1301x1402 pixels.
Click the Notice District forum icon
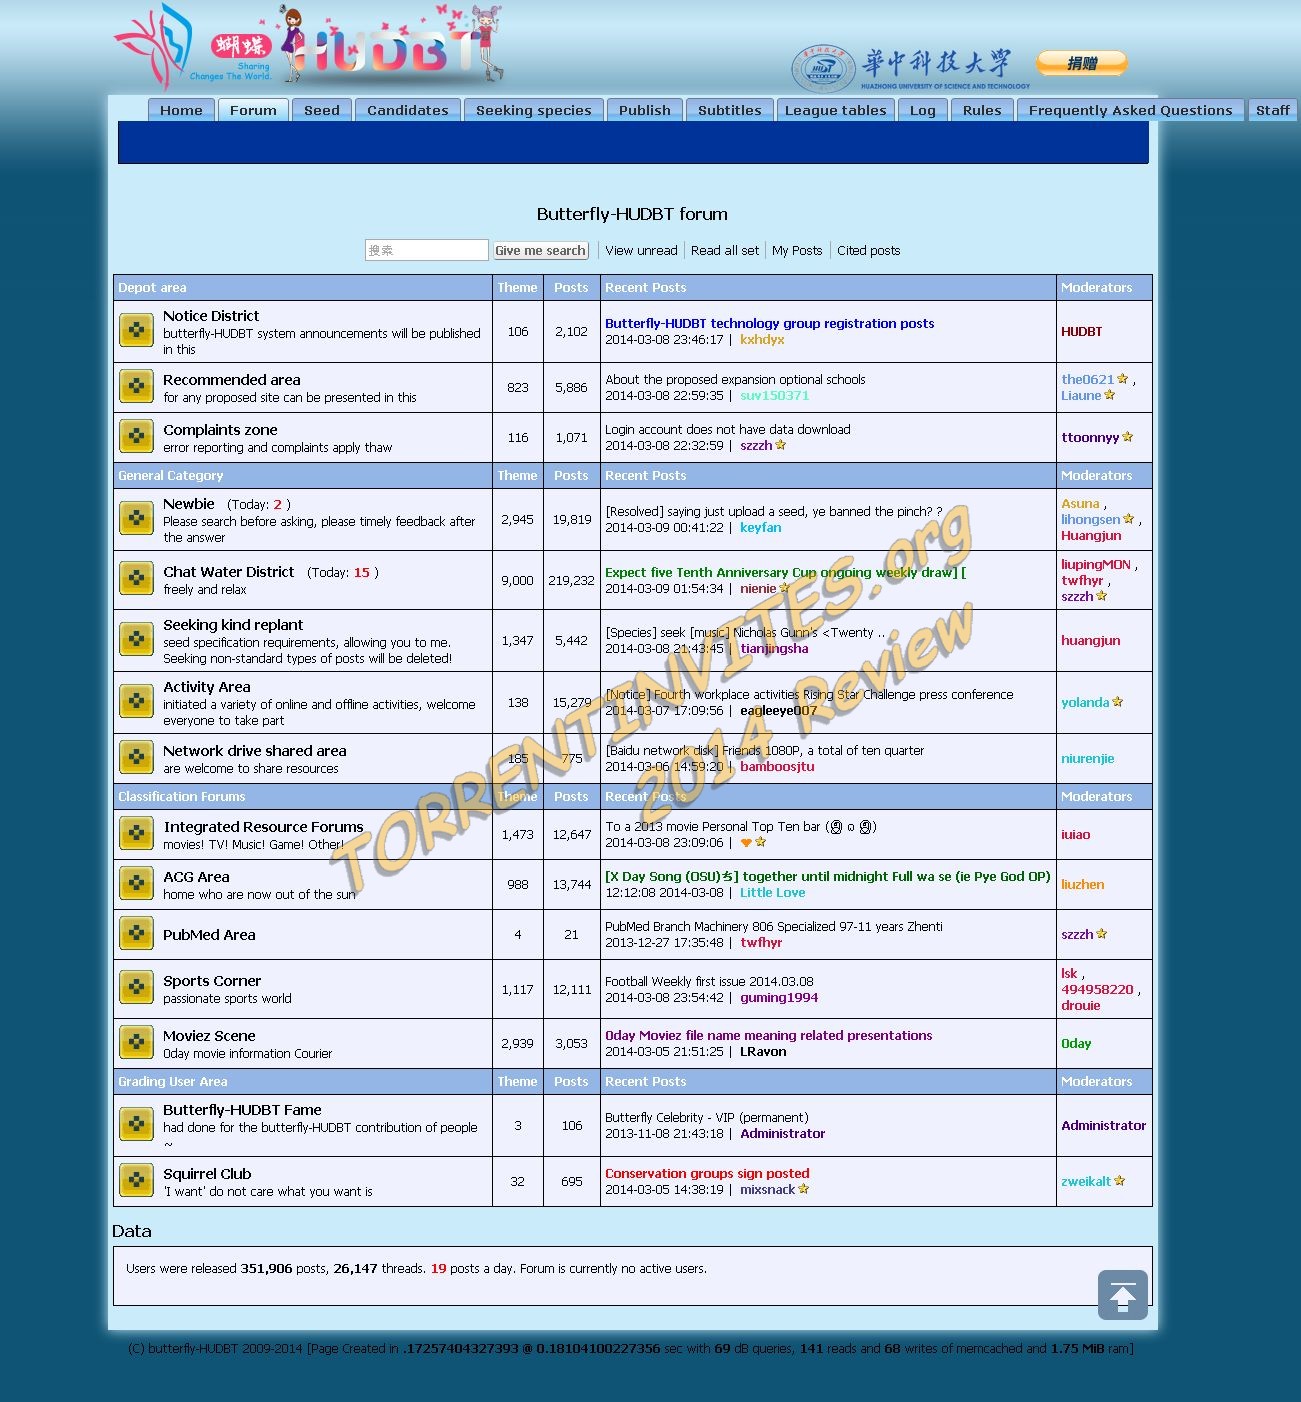point(136,330)
